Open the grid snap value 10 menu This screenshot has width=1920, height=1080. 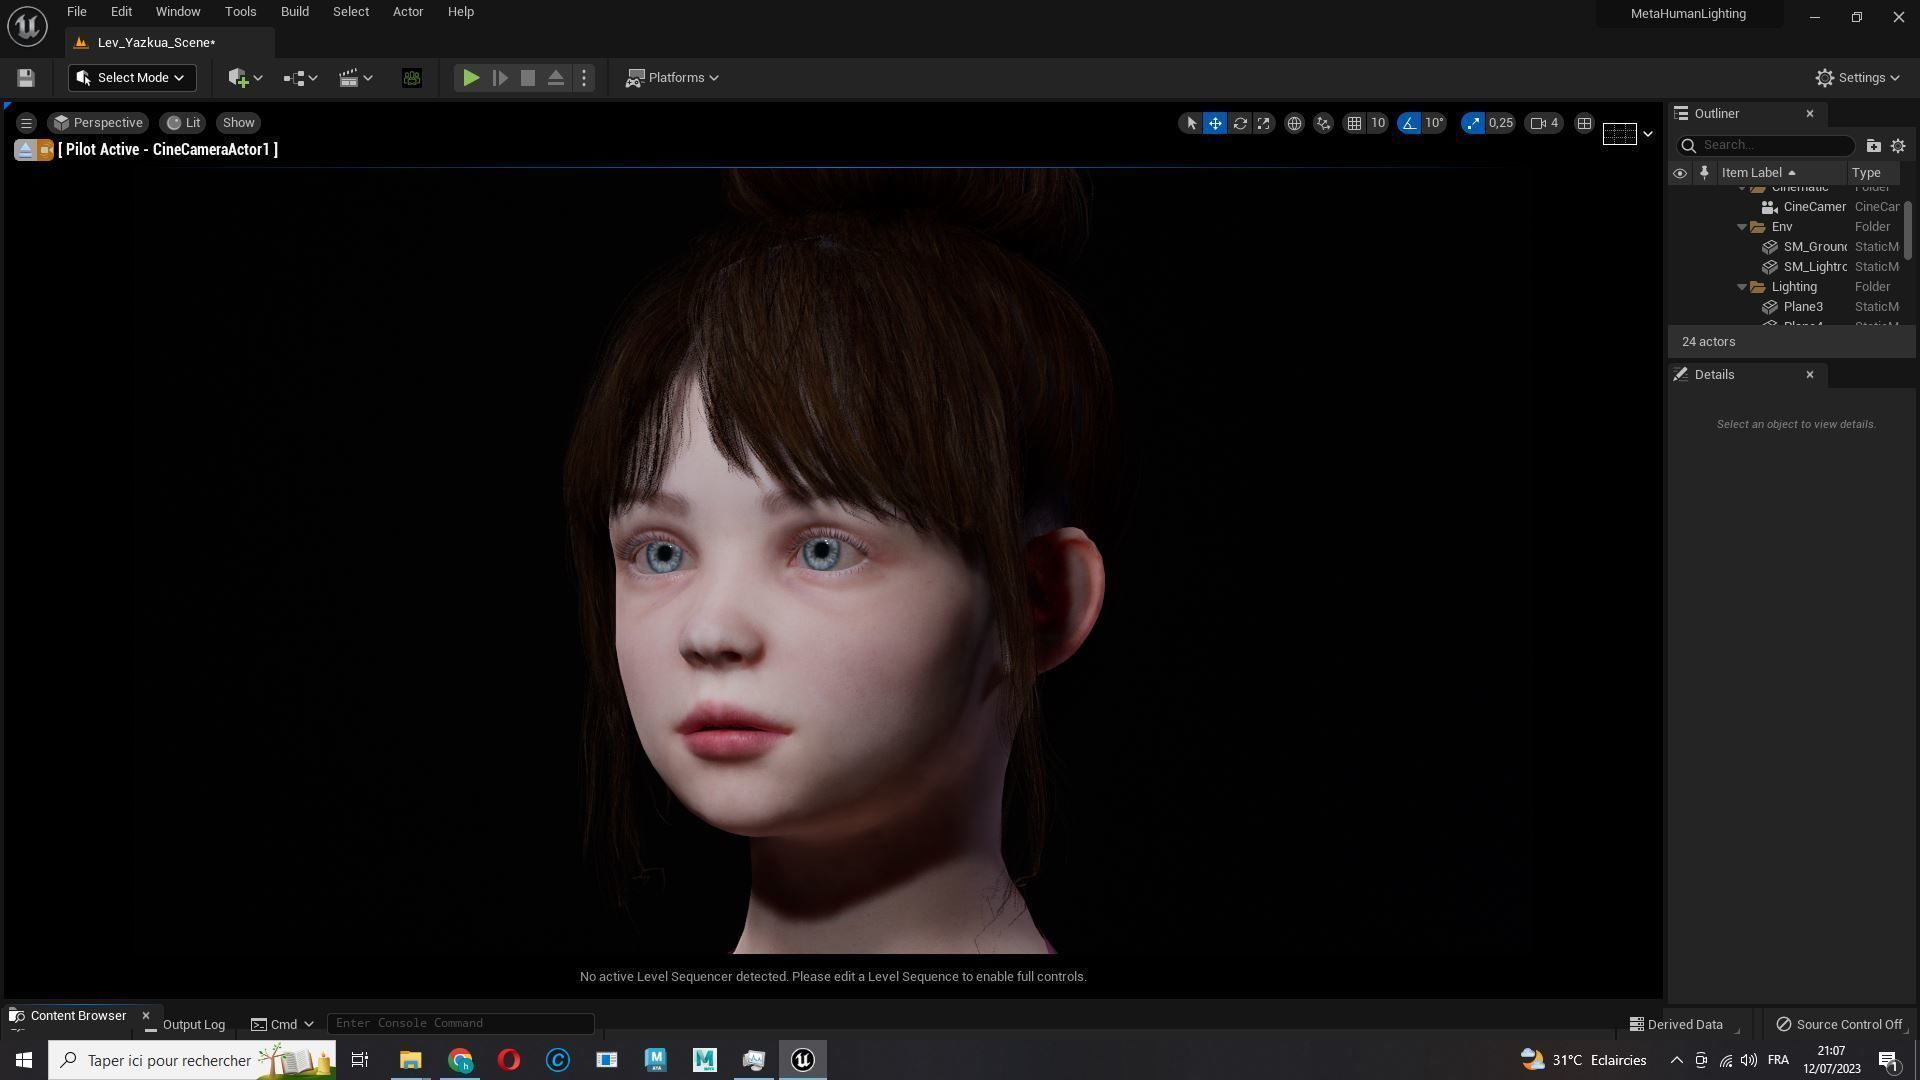pos(1378,123)
